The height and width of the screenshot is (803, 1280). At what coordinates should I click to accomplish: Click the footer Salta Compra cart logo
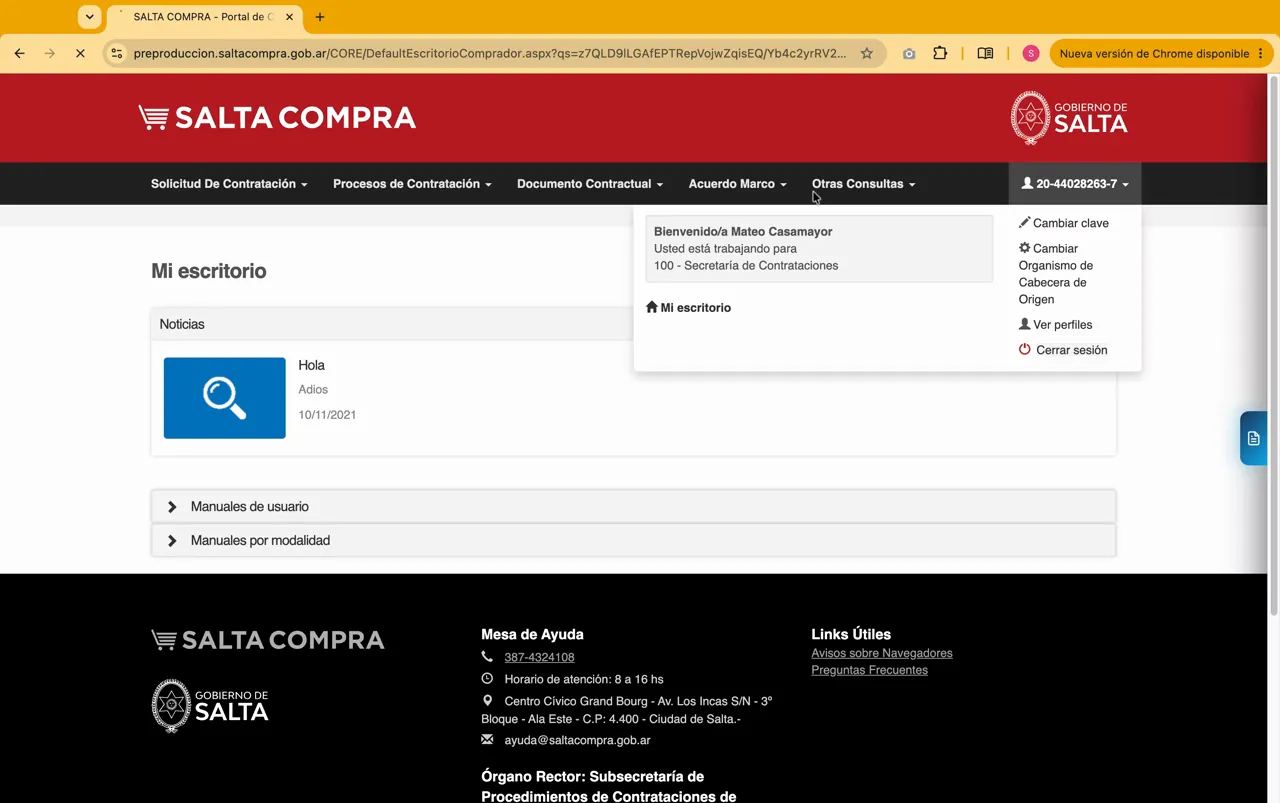(268, 640)
